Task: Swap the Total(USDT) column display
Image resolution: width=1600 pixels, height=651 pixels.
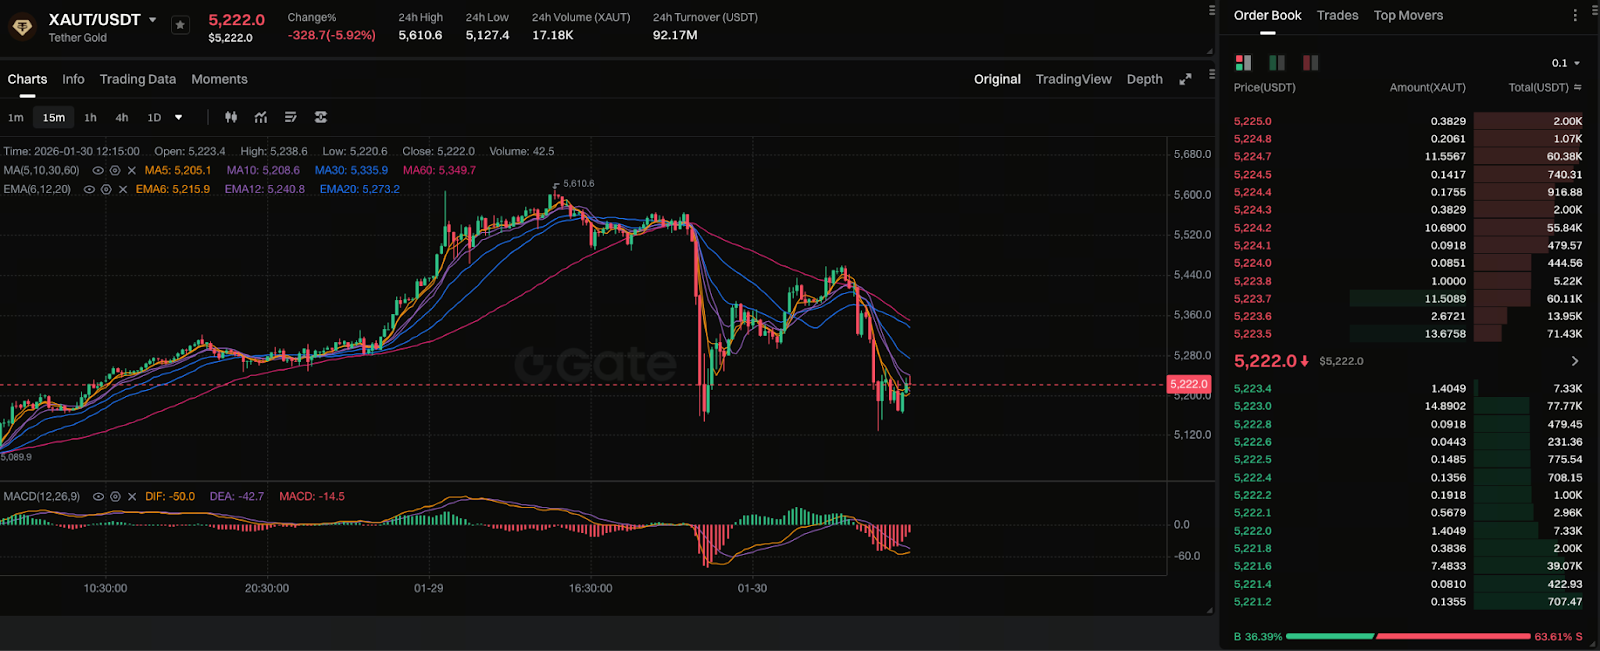Action: pyautogui.click(x=1578, y=88)
